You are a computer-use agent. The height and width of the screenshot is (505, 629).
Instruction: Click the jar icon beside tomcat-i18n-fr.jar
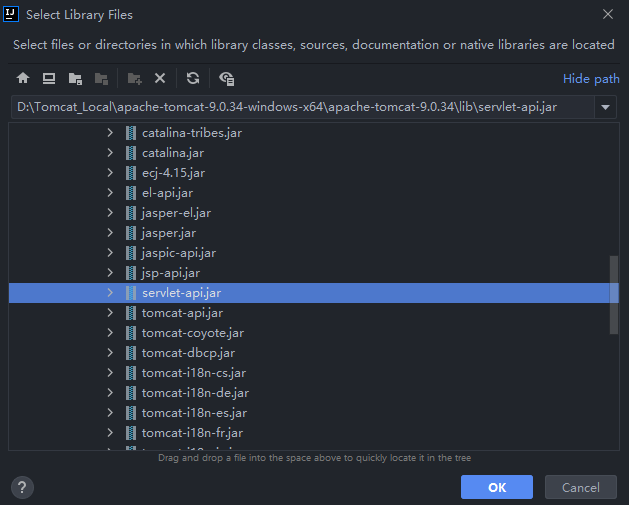point(131,433)
